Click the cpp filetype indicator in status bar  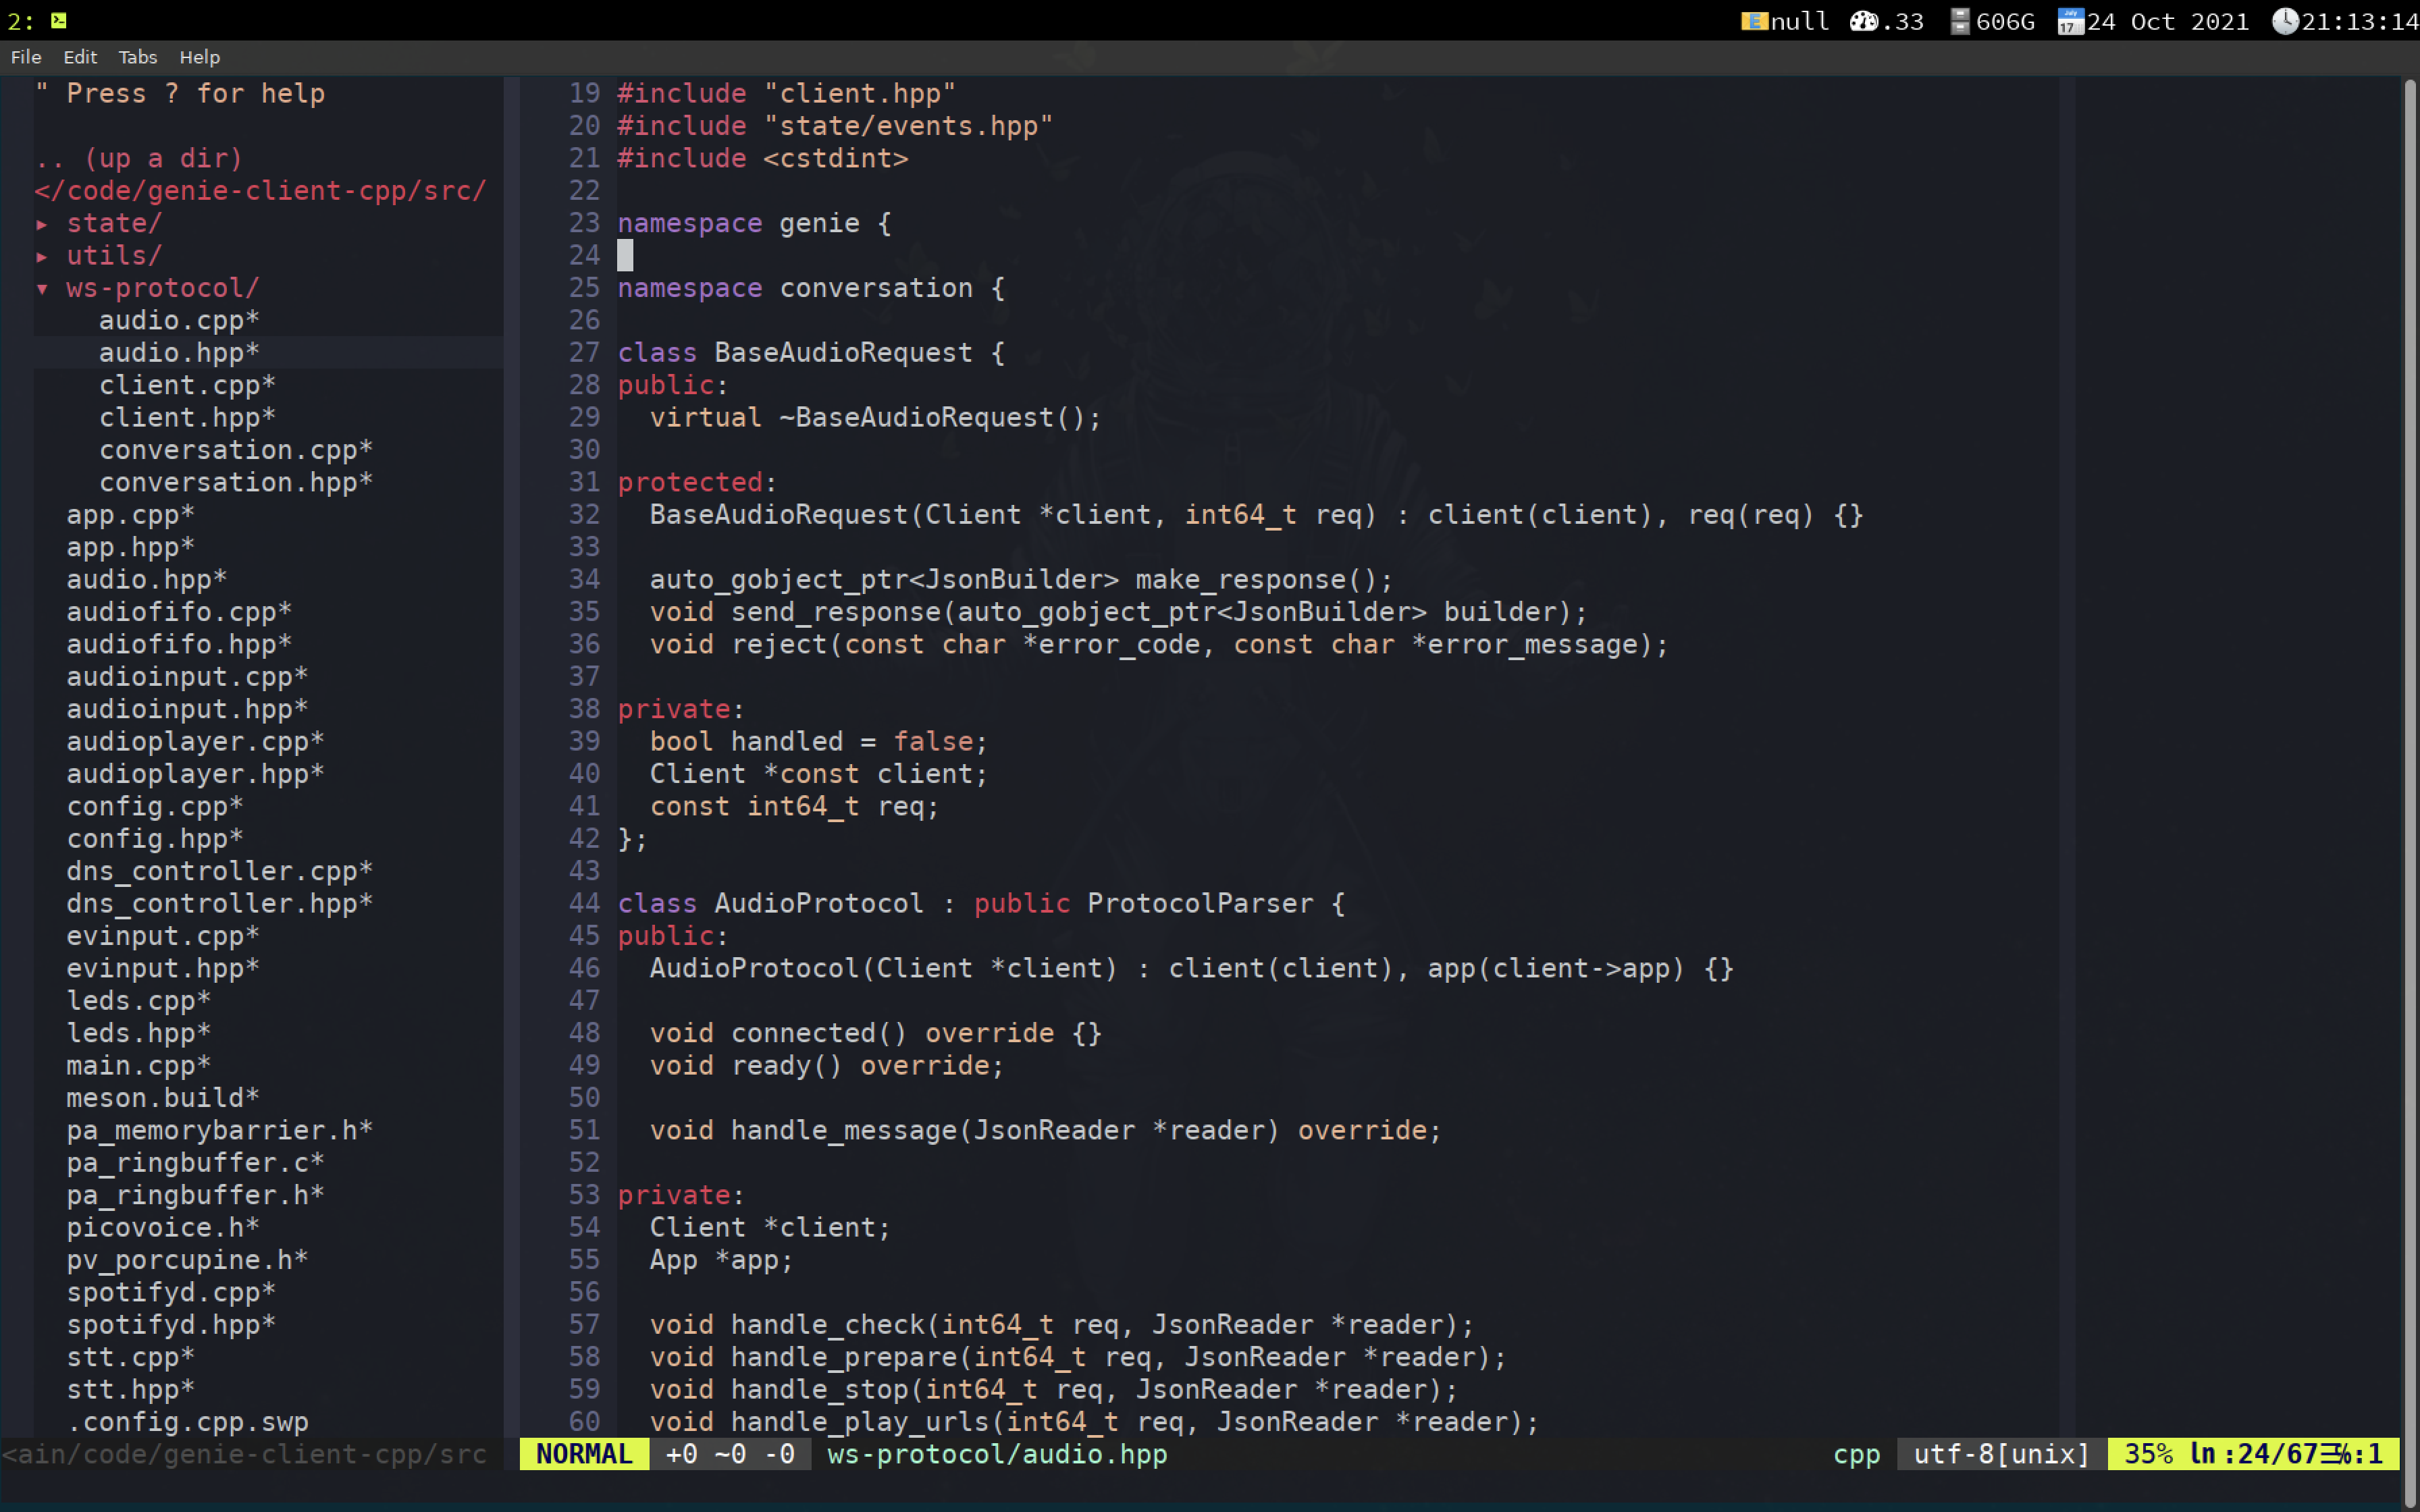pos(1856,1455)
